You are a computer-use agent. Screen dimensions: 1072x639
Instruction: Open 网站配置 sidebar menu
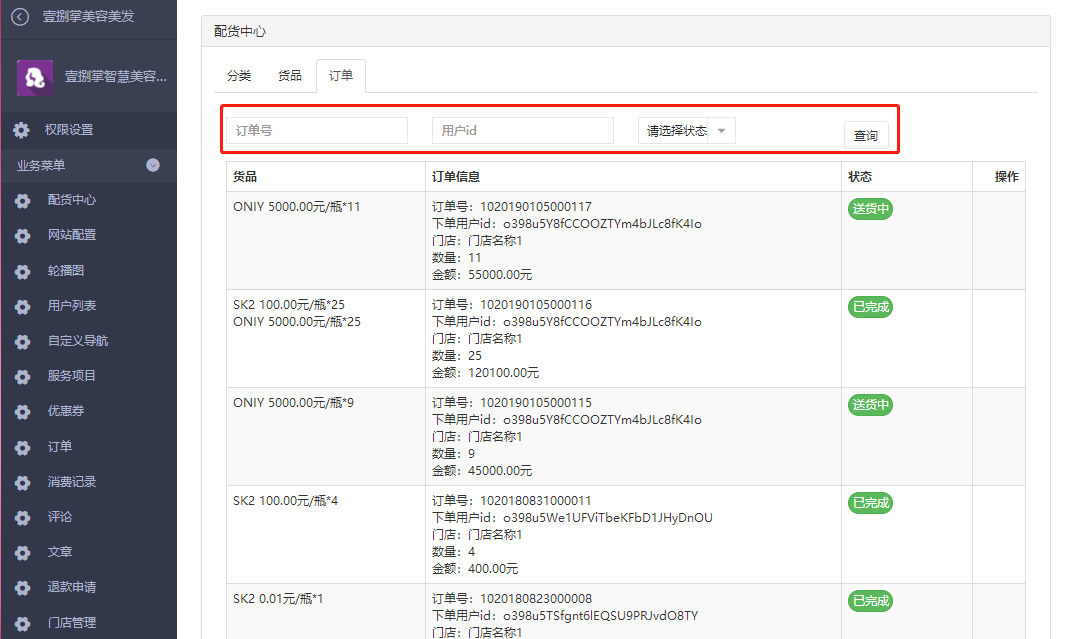click(x=72, y=234)
